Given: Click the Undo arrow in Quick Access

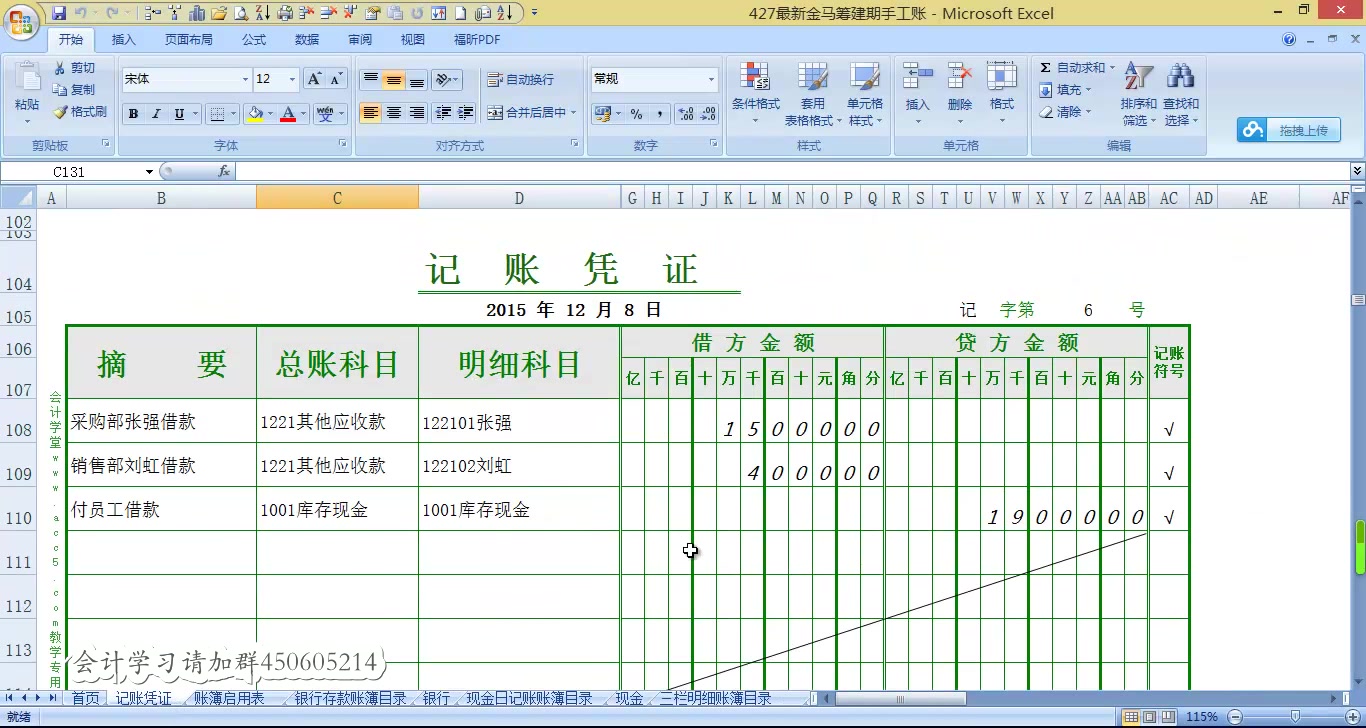Looking at the screenshot, I should tap(81, 13).
